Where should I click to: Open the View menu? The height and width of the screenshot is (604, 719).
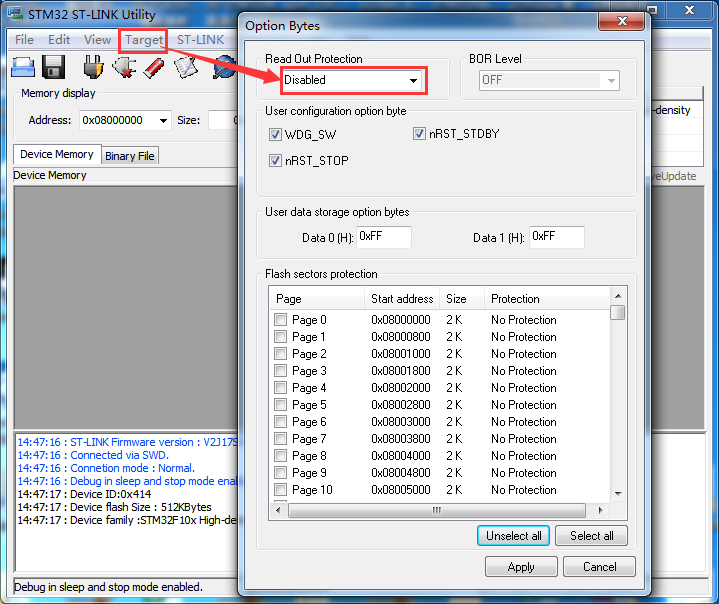tap(97, 40)
